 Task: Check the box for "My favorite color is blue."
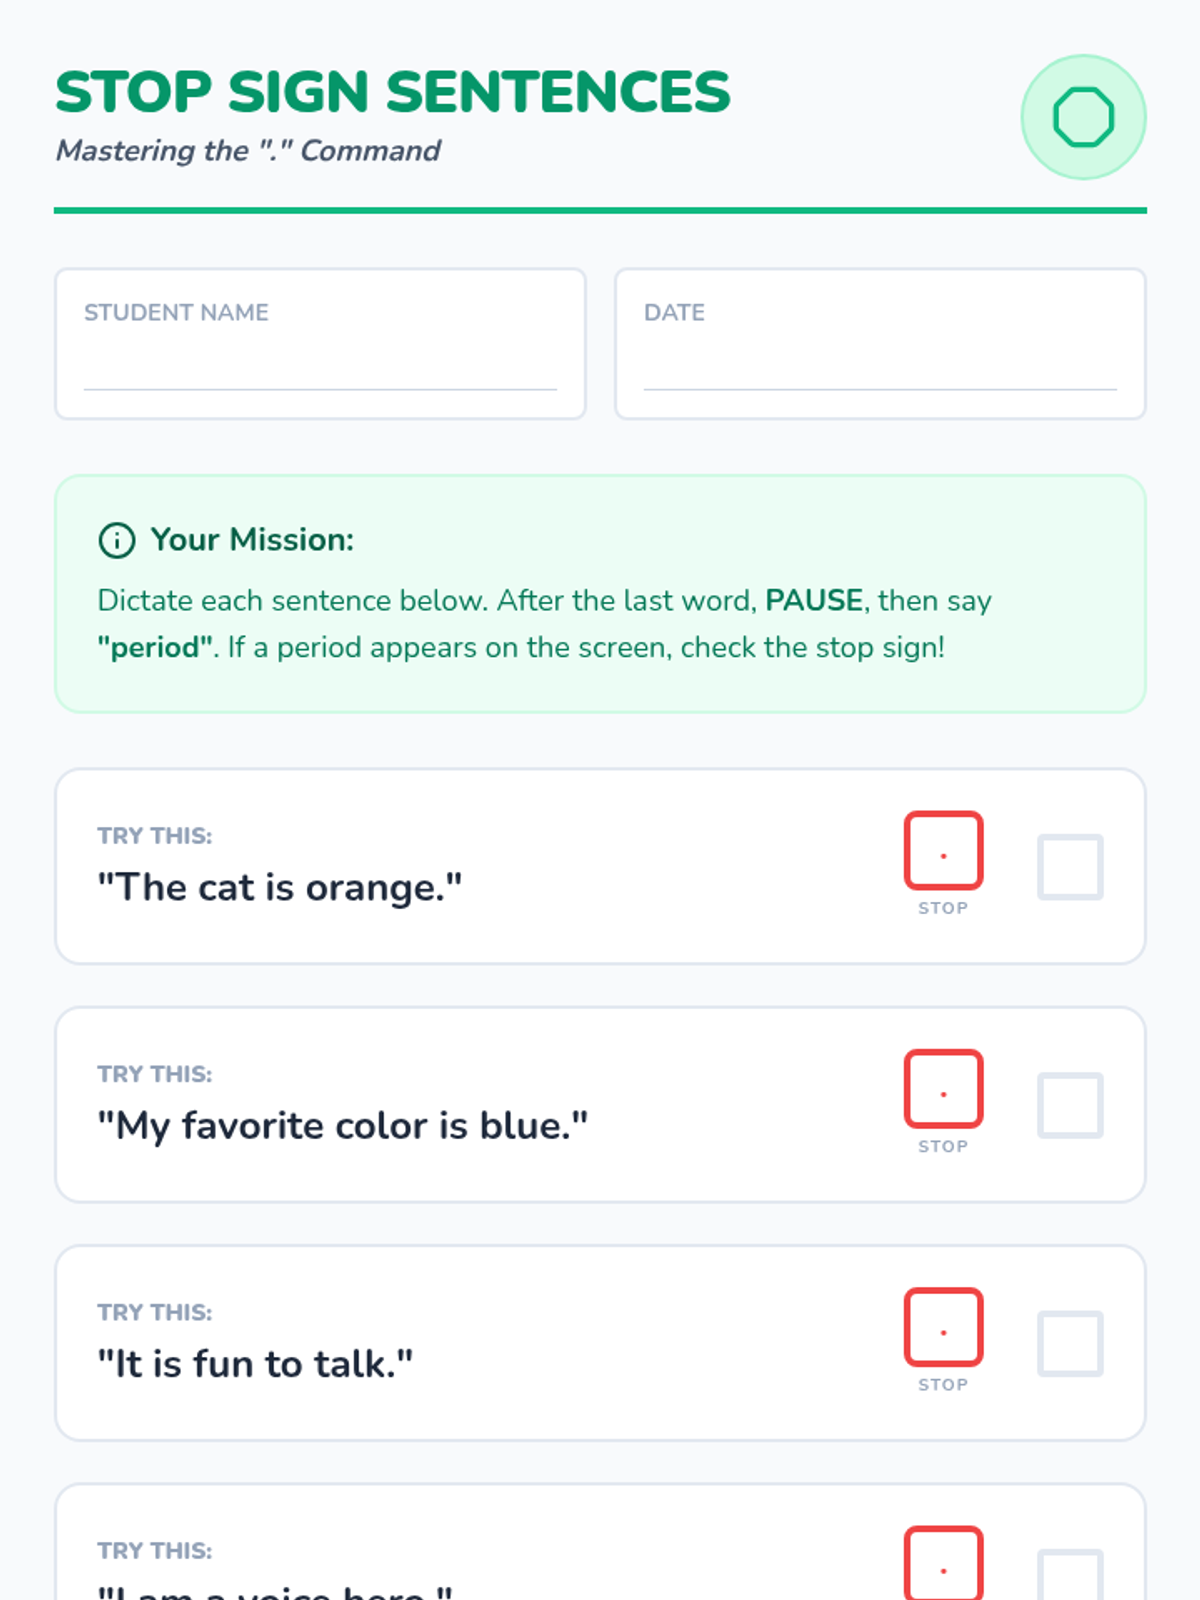point(1070,1105)
